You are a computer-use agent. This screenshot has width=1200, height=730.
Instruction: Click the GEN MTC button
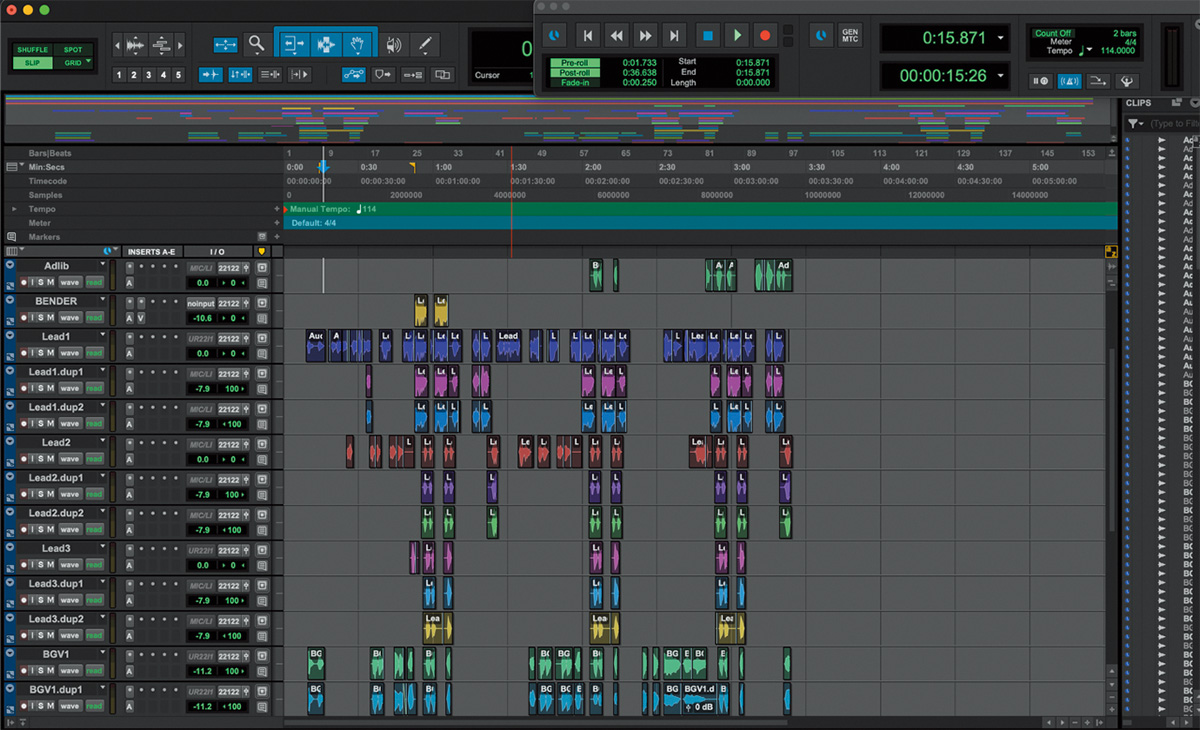[x=849, y=35]
